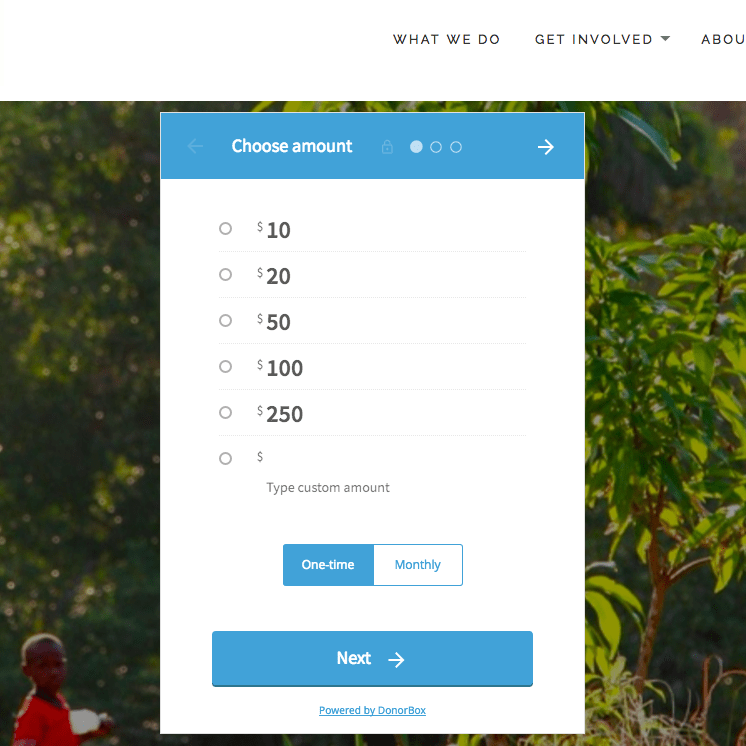The width and height of the screenshot is (746, 746).
Task: Choose the $20 donation option
Action: (226, 275)
